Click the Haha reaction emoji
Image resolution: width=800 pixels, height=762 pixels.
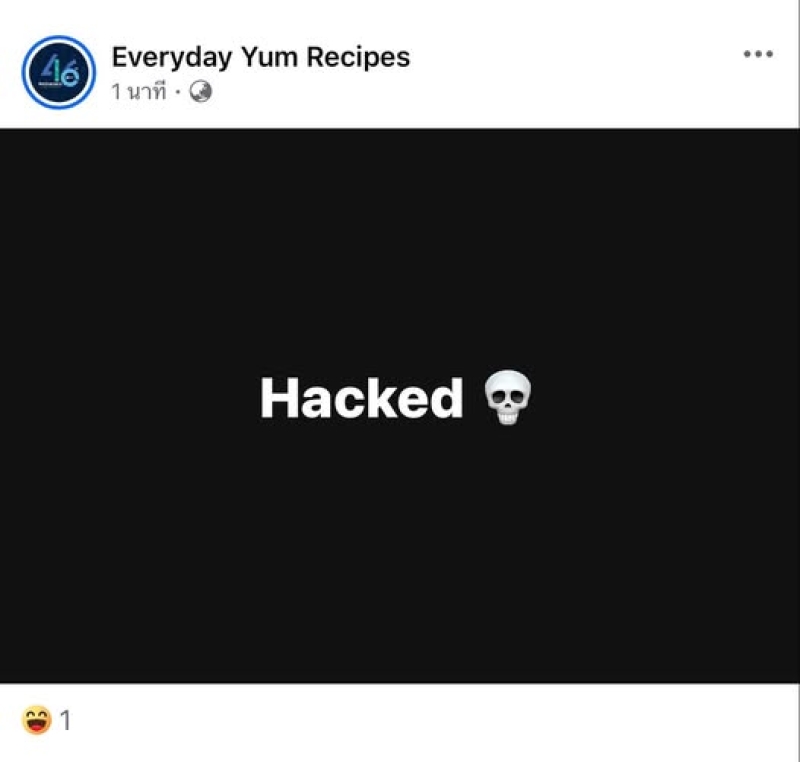pos(37,720)
